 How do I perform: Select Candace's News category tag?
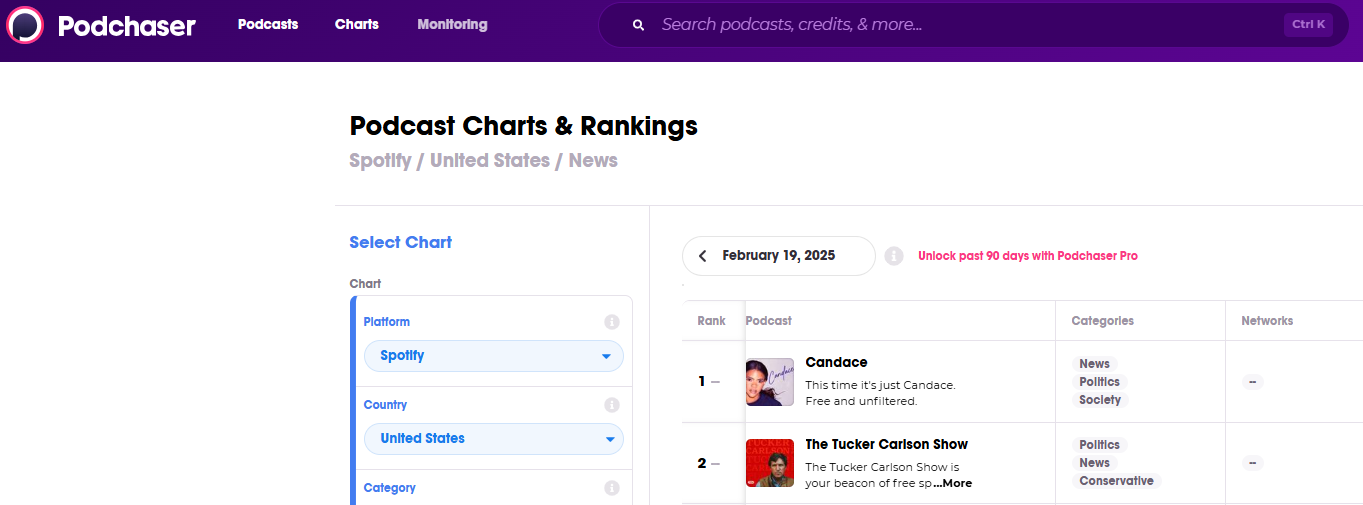pyautogui.click(x=1095, y=364)
